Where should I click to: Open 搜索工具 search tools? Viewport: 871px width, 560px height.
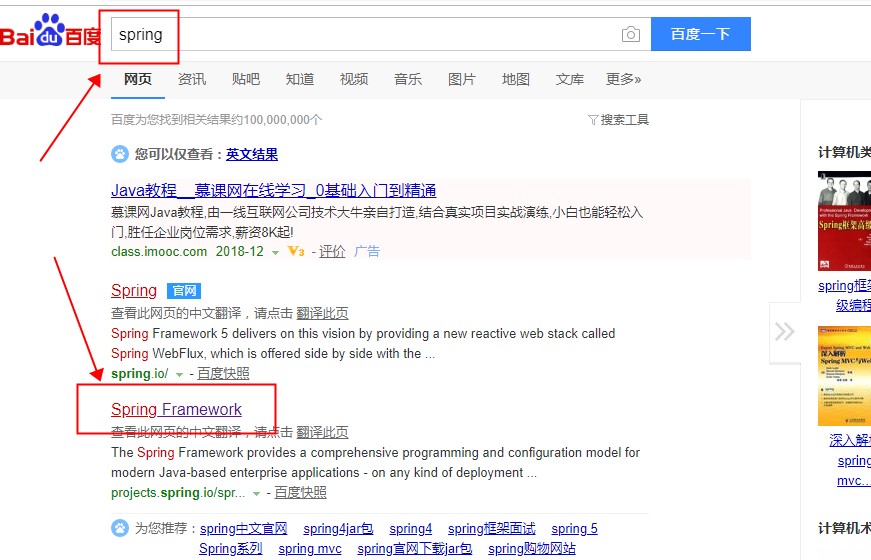[624, 120]
